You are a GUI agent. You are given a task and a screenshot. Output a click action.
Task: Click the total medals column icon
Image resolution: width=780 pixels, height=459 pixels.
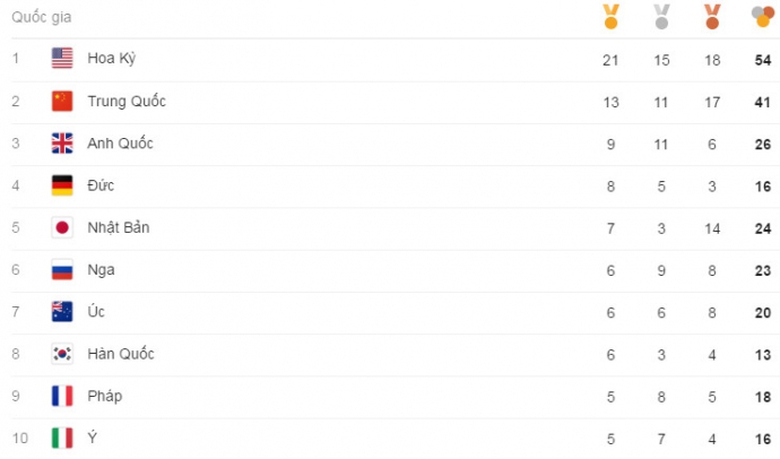pos(762,16)
